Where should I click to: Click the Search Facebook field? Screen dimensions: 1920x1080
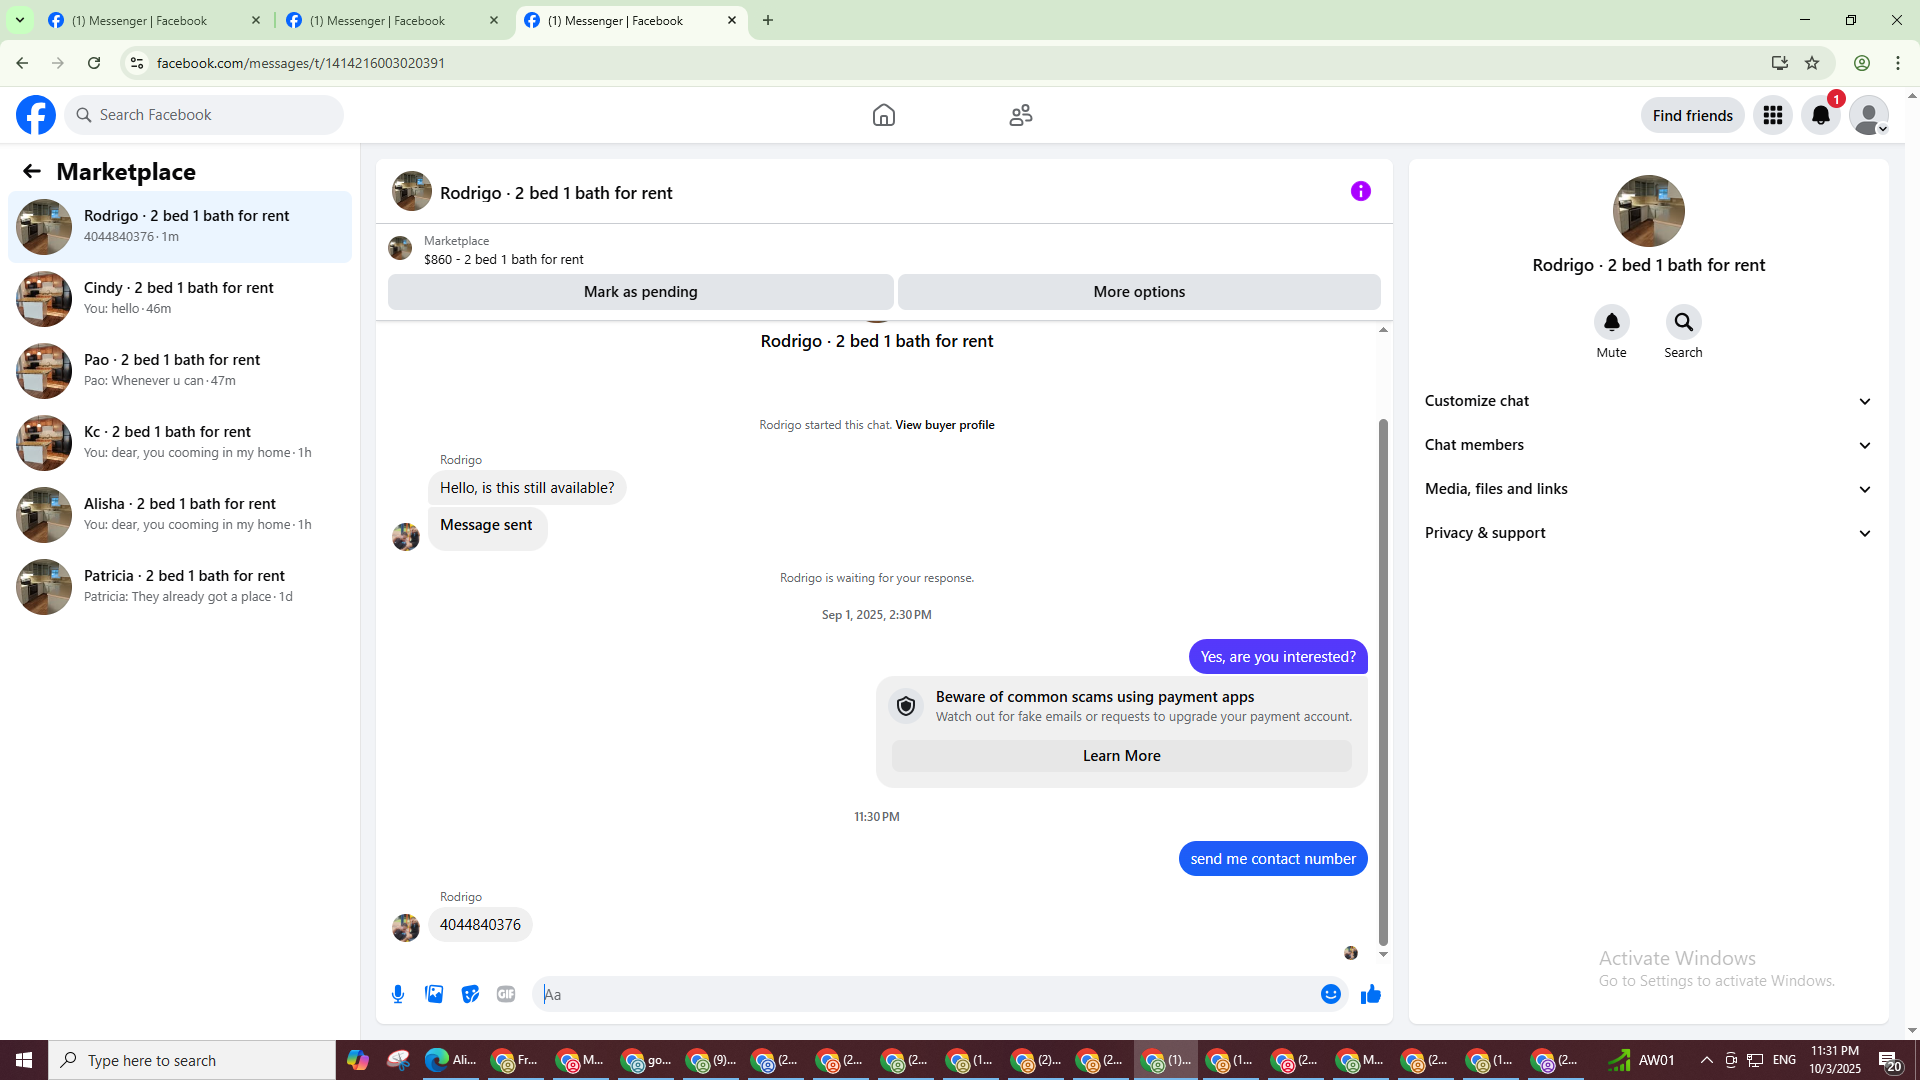pos(204,115)
